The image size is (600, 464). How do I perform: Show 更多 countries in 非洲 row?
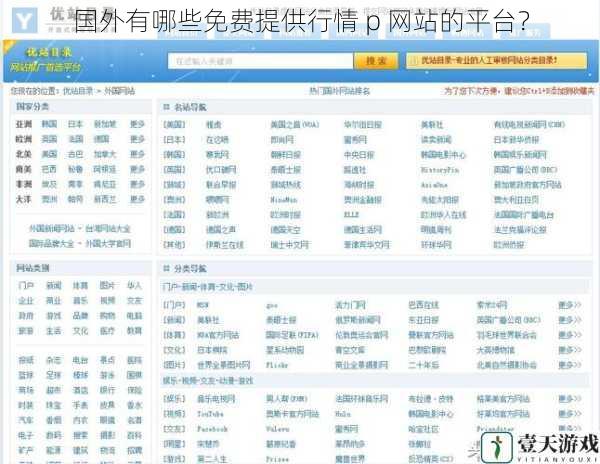point(137,184)
